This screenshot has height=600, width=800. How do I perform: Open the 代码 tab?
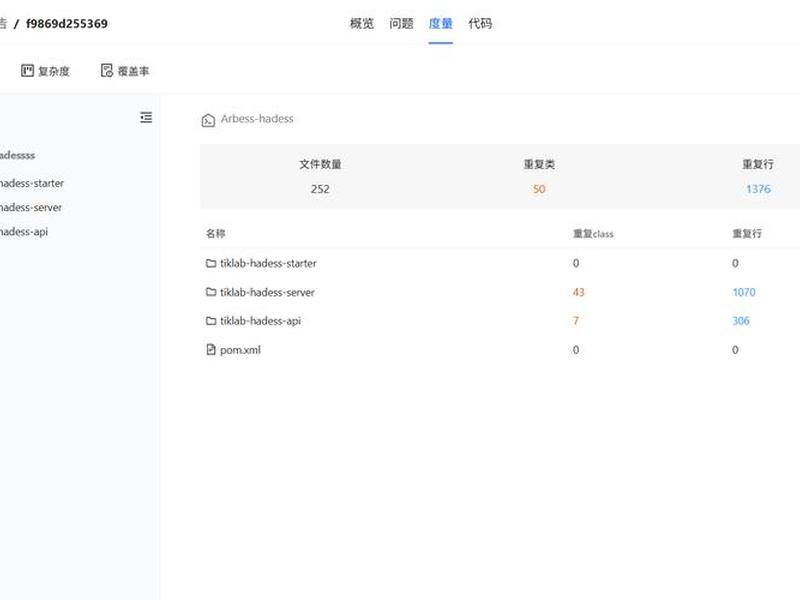[x=480, y=23]
